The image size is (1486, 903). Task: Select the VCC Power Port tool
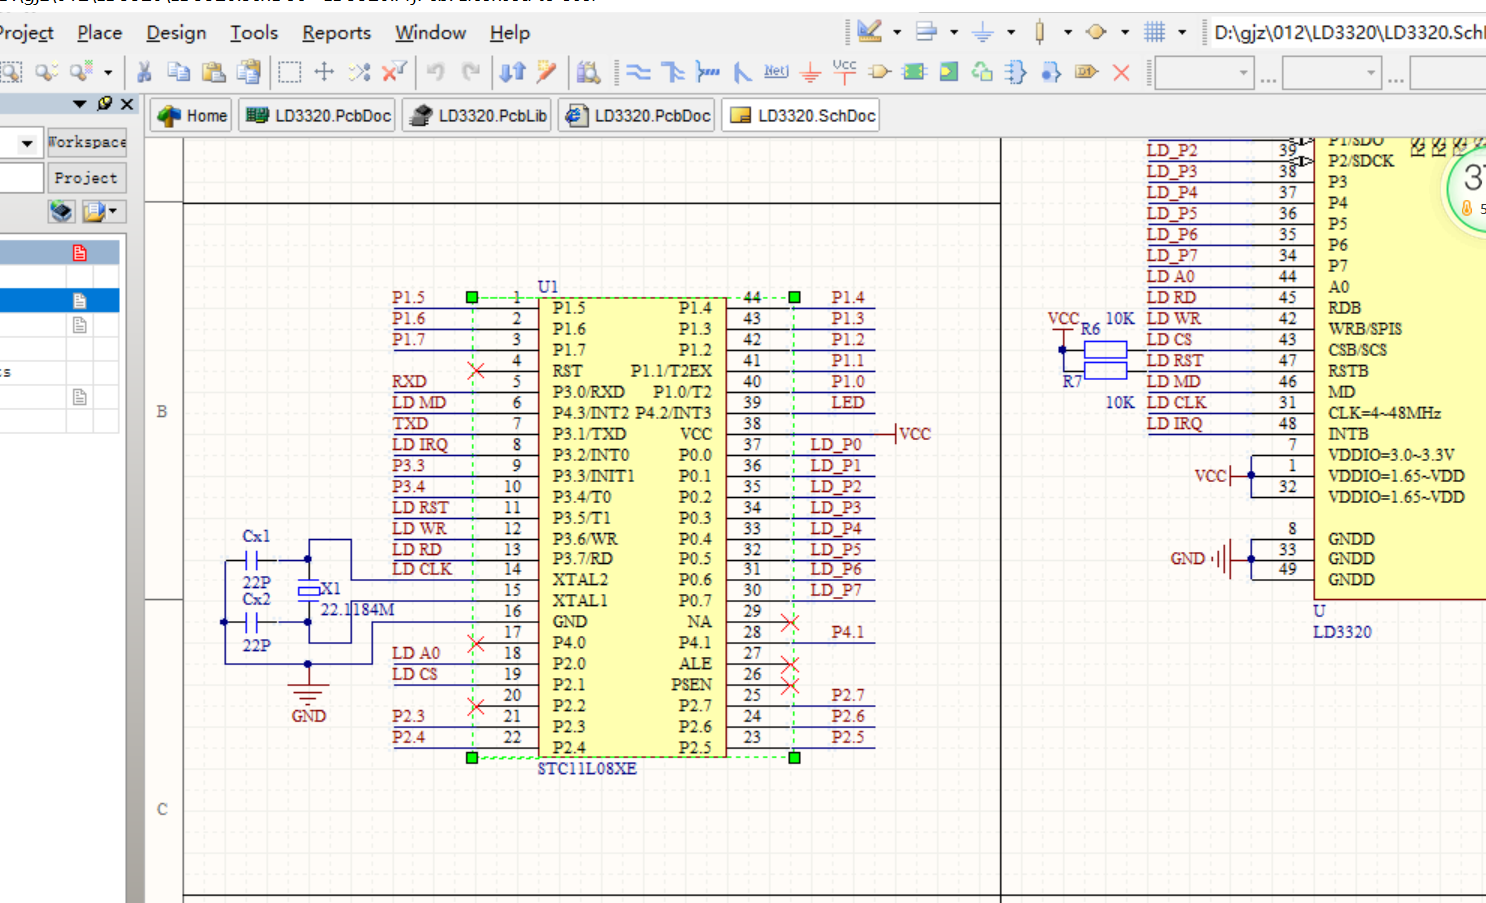click(x=845, y=72)
